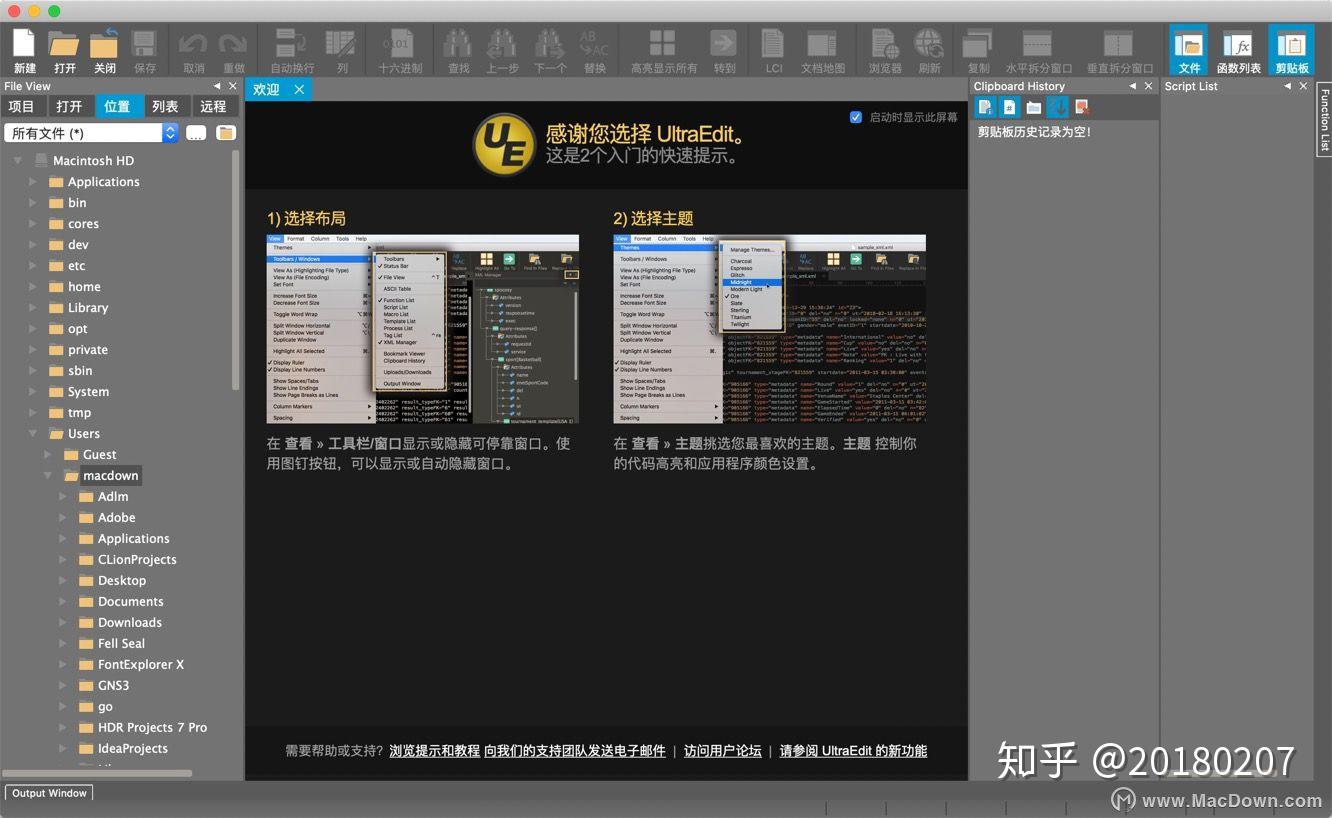Collapse the macdown folder in file tree
Viewport: 1332px width, 818px height.
coord(47,475)
